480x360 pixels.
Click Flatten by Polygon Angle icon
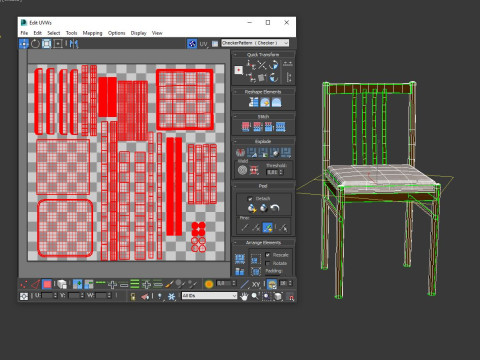252,152
